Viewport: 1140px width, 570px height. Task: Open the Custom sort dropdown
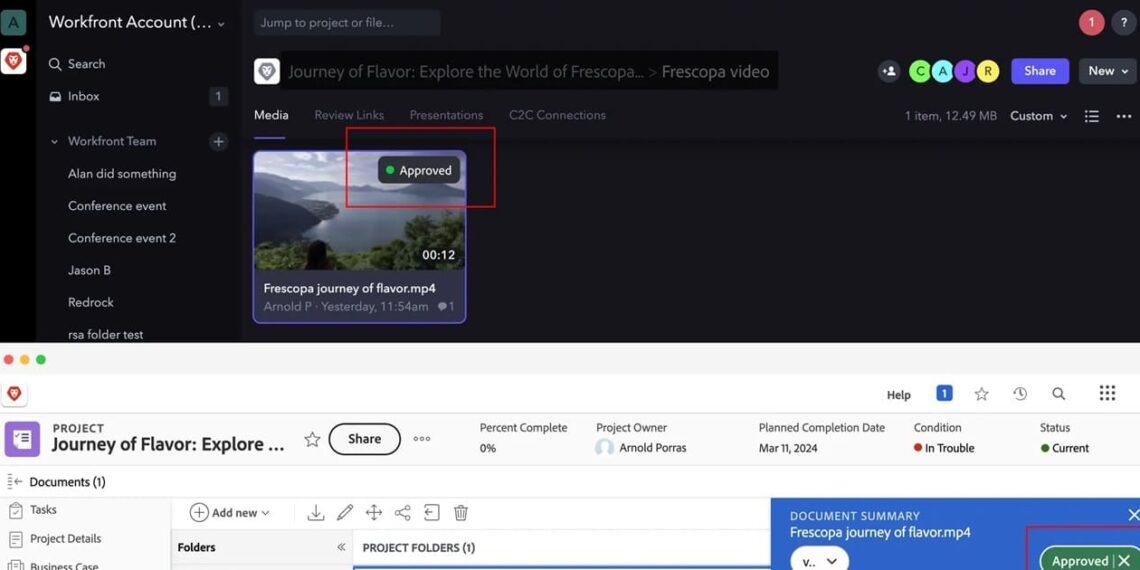[x=1038, y=116]
